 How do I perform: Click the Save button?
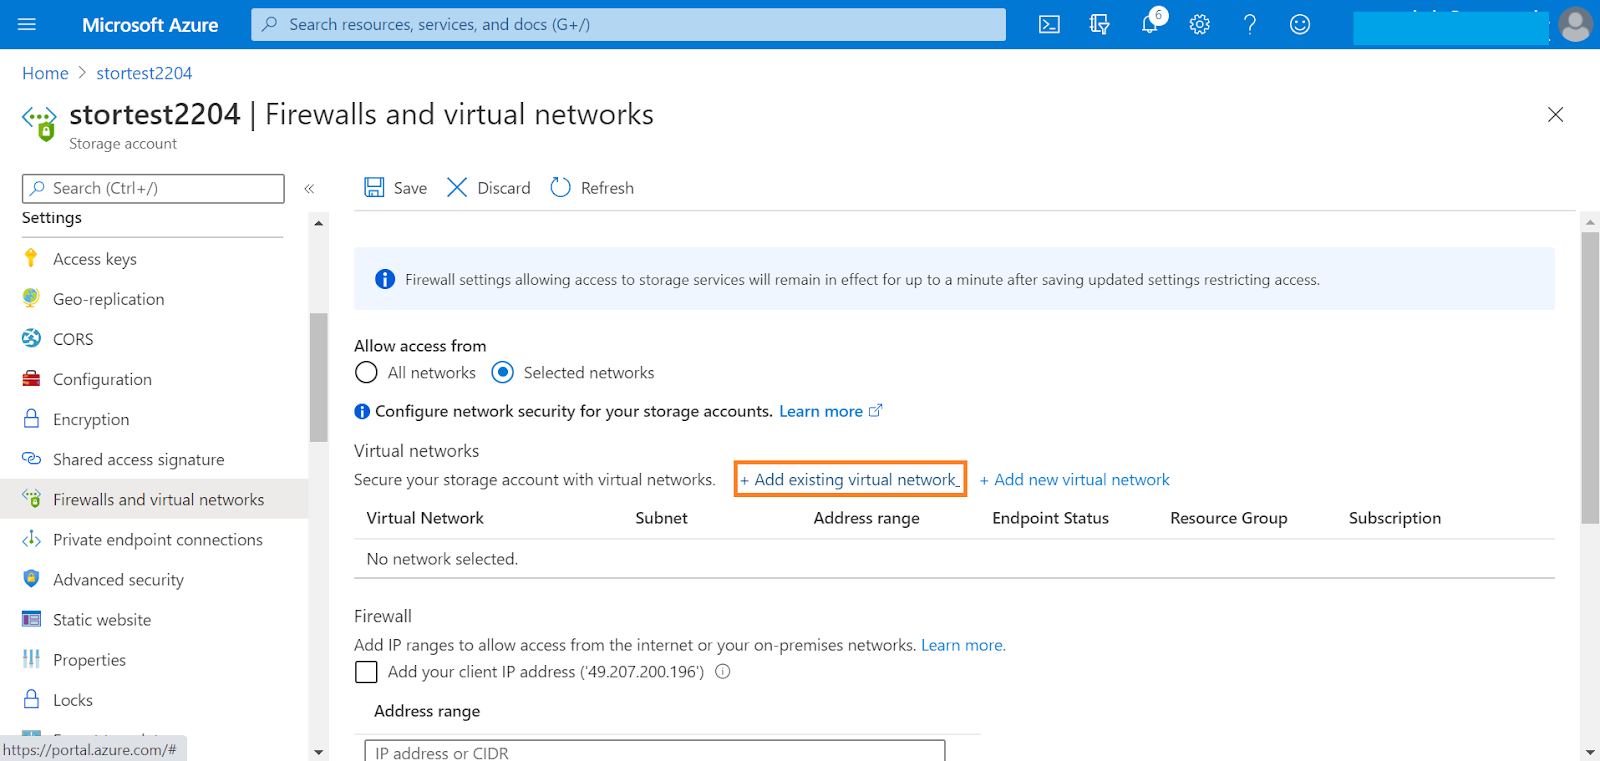[x=396, y=188]
